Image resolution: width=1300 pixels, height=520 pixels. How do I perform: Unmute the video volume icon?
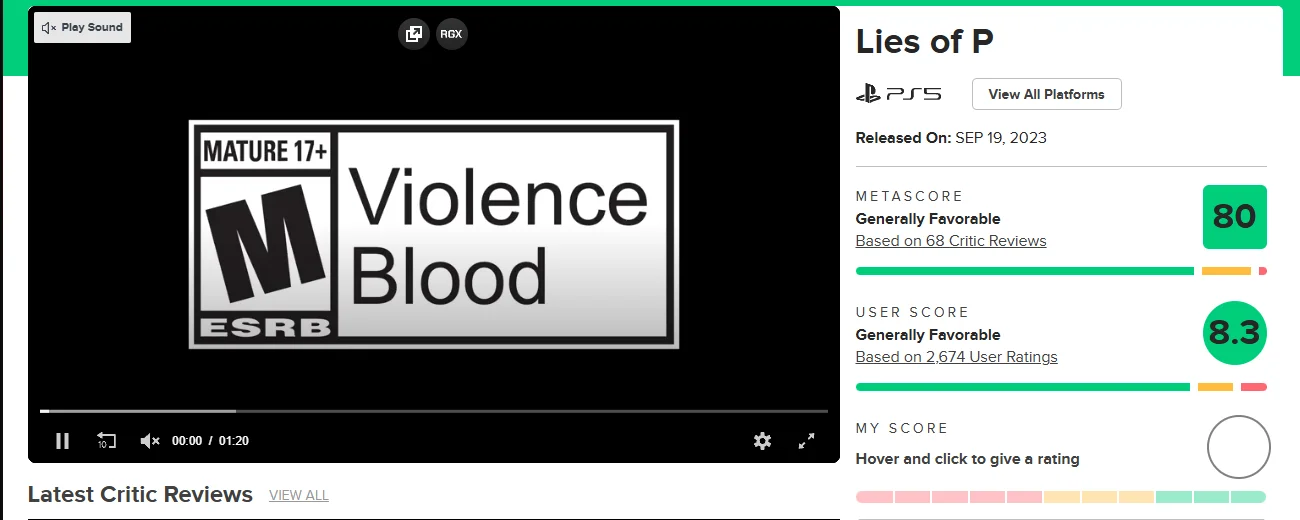tap(150, 441)
